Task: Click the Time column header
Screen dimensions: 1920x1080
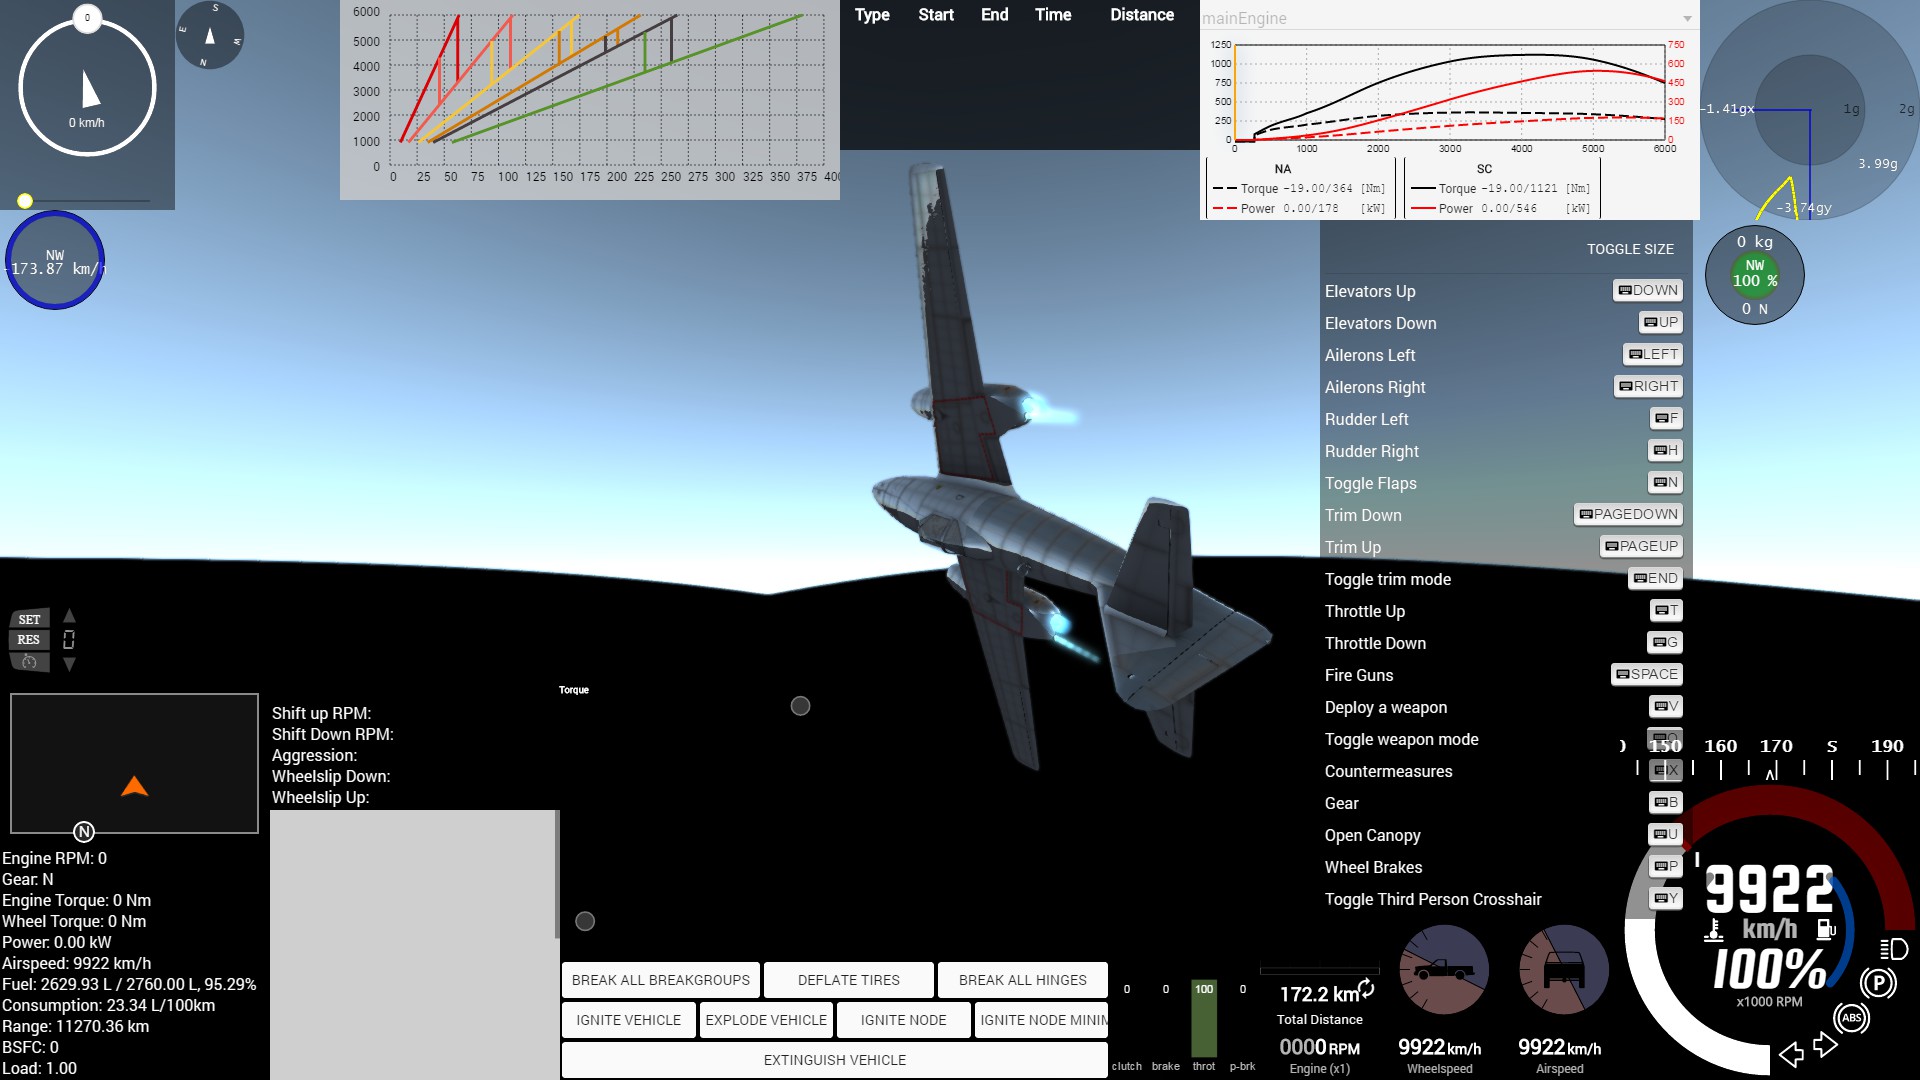Action: click(1053, 15)
